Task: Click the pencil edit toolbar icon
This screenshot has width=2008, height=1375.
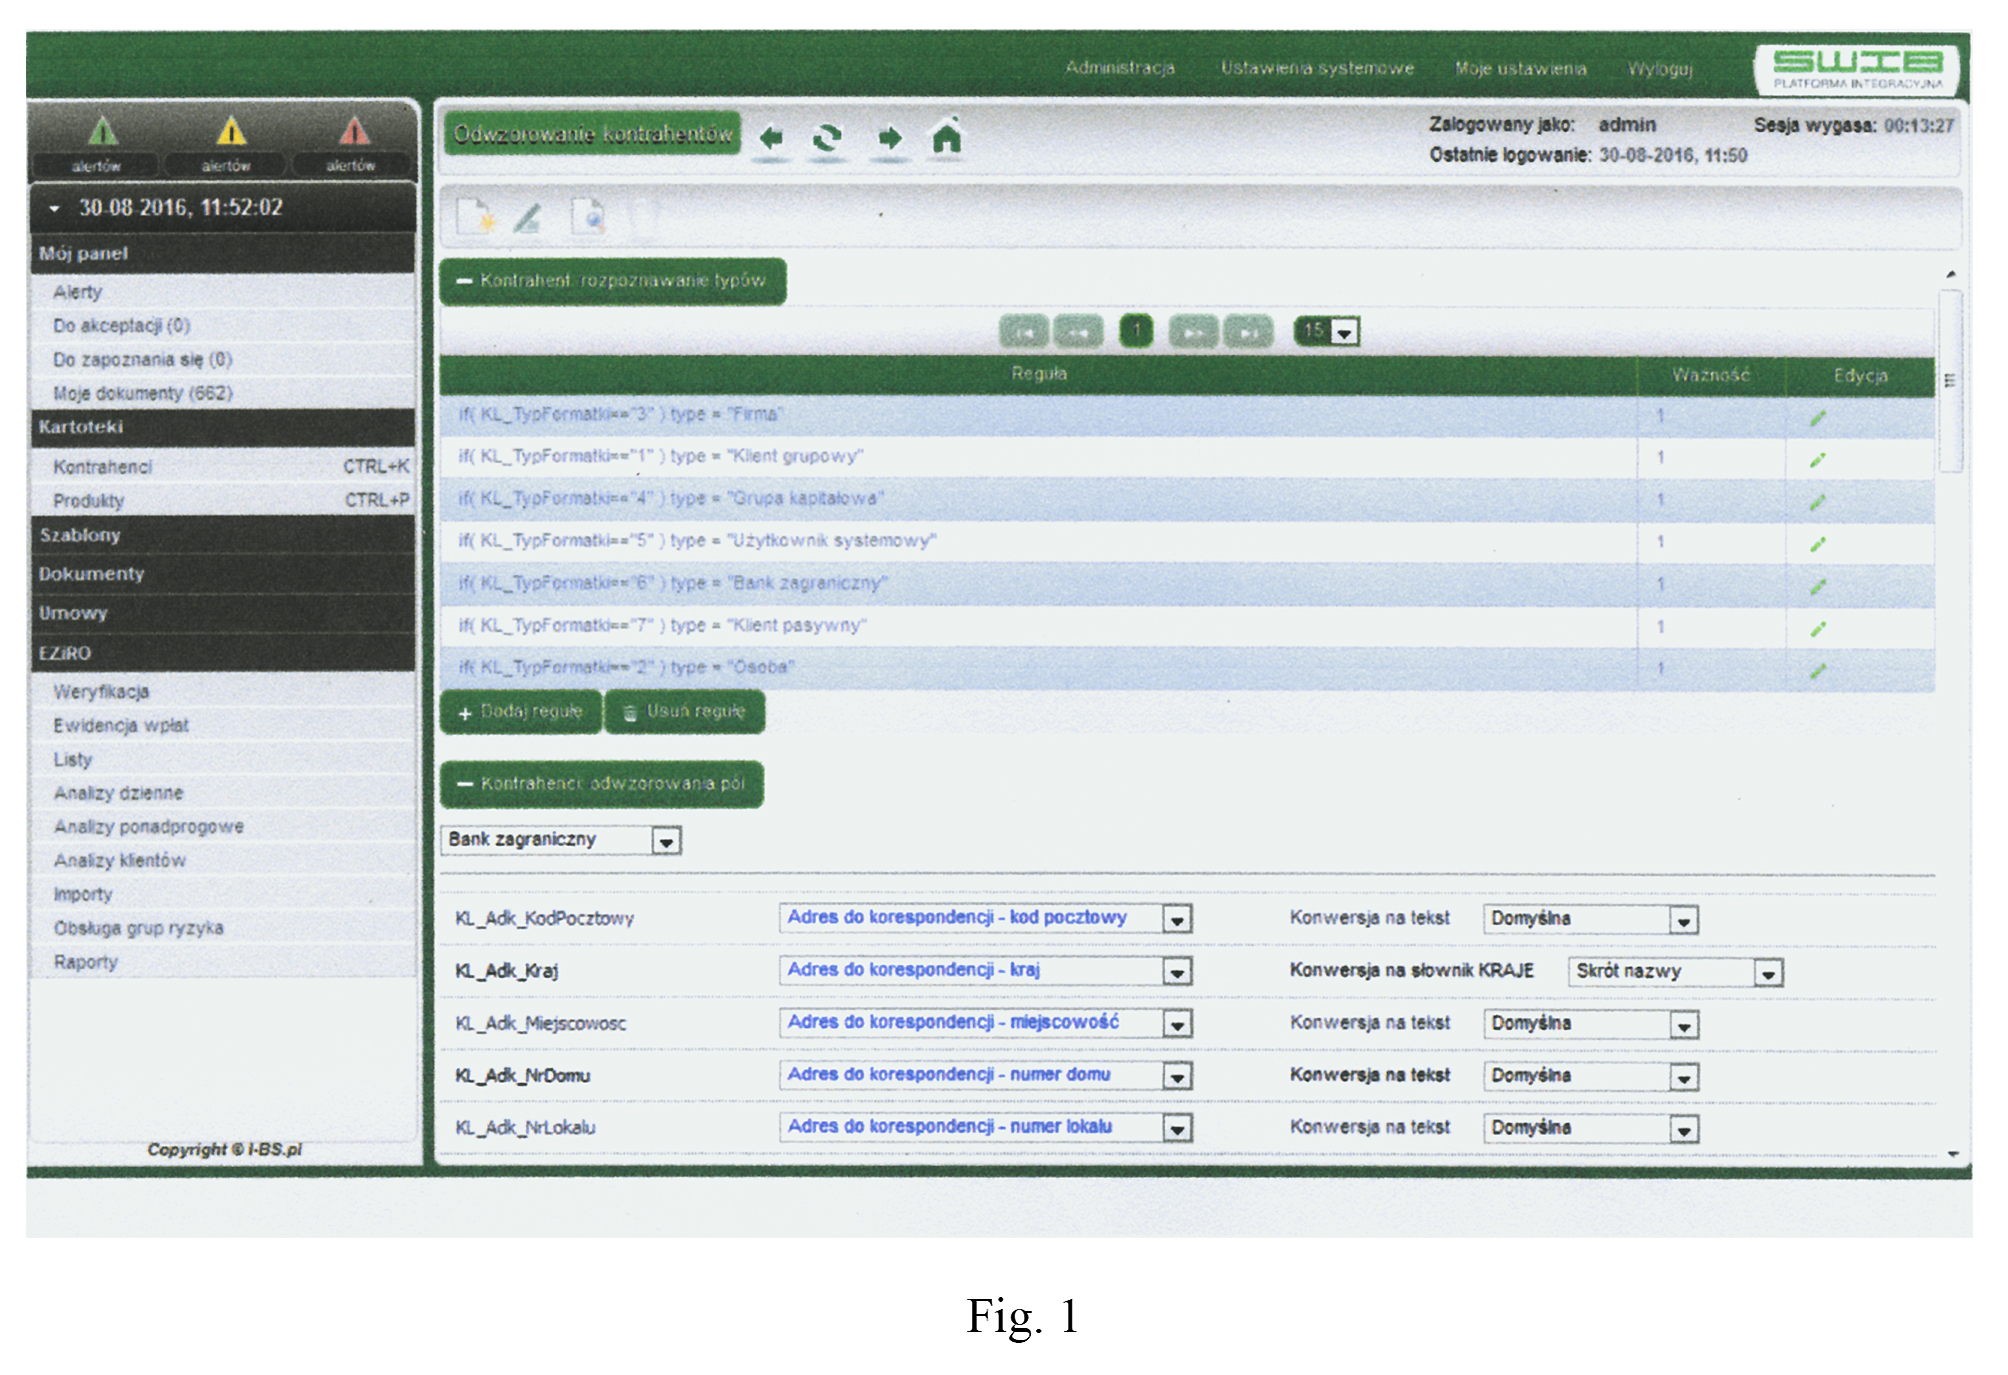Action: (x=528, y=216)
